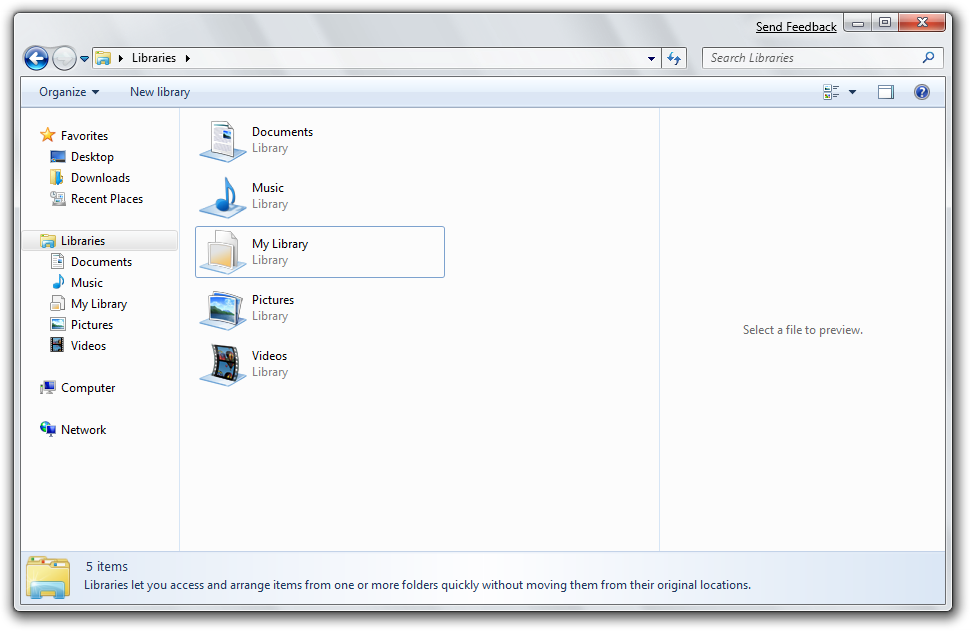Open recent pages dropdown next to Forward
972x632 pixels.
[84, 59]
